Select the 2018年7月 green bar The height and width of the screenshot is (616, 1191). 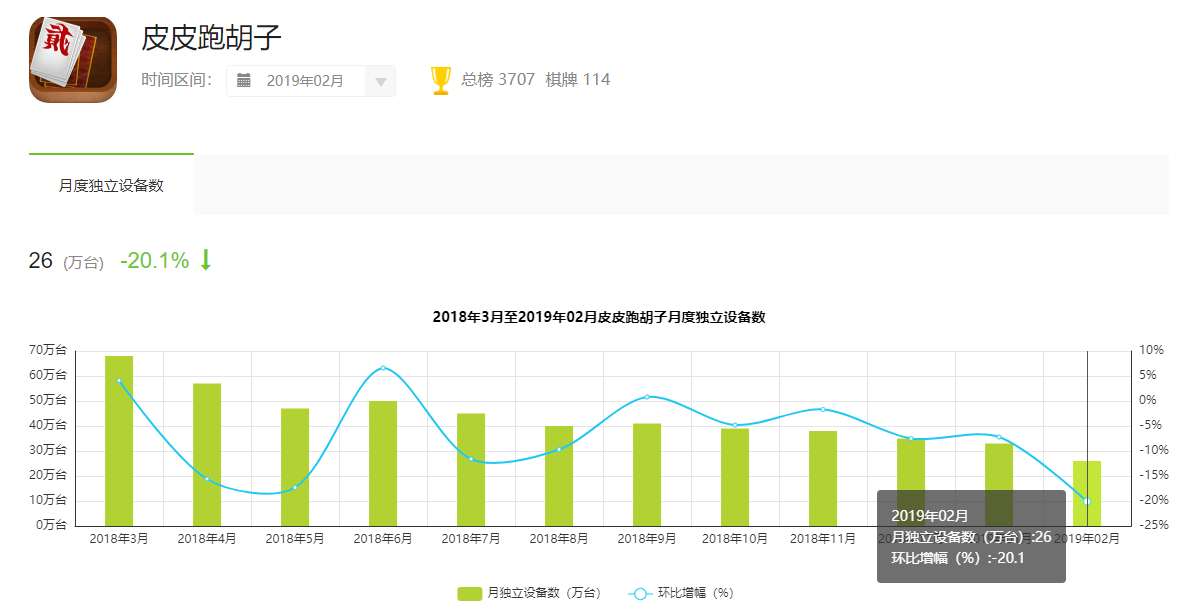[x=471, y=469]
